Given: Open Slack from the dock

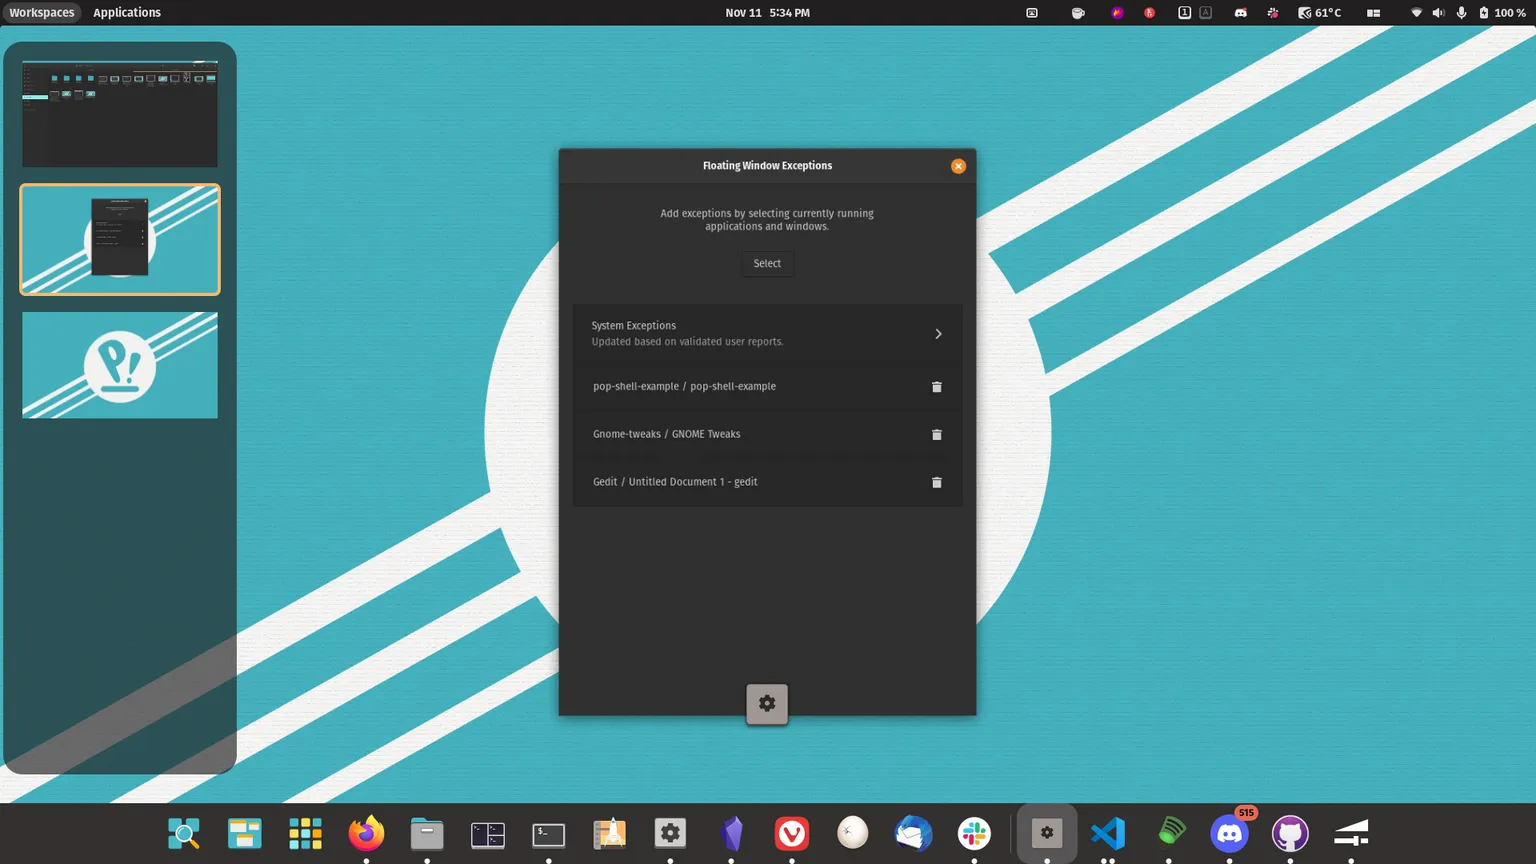Looking at the screenshot, I should coord(974,833).
